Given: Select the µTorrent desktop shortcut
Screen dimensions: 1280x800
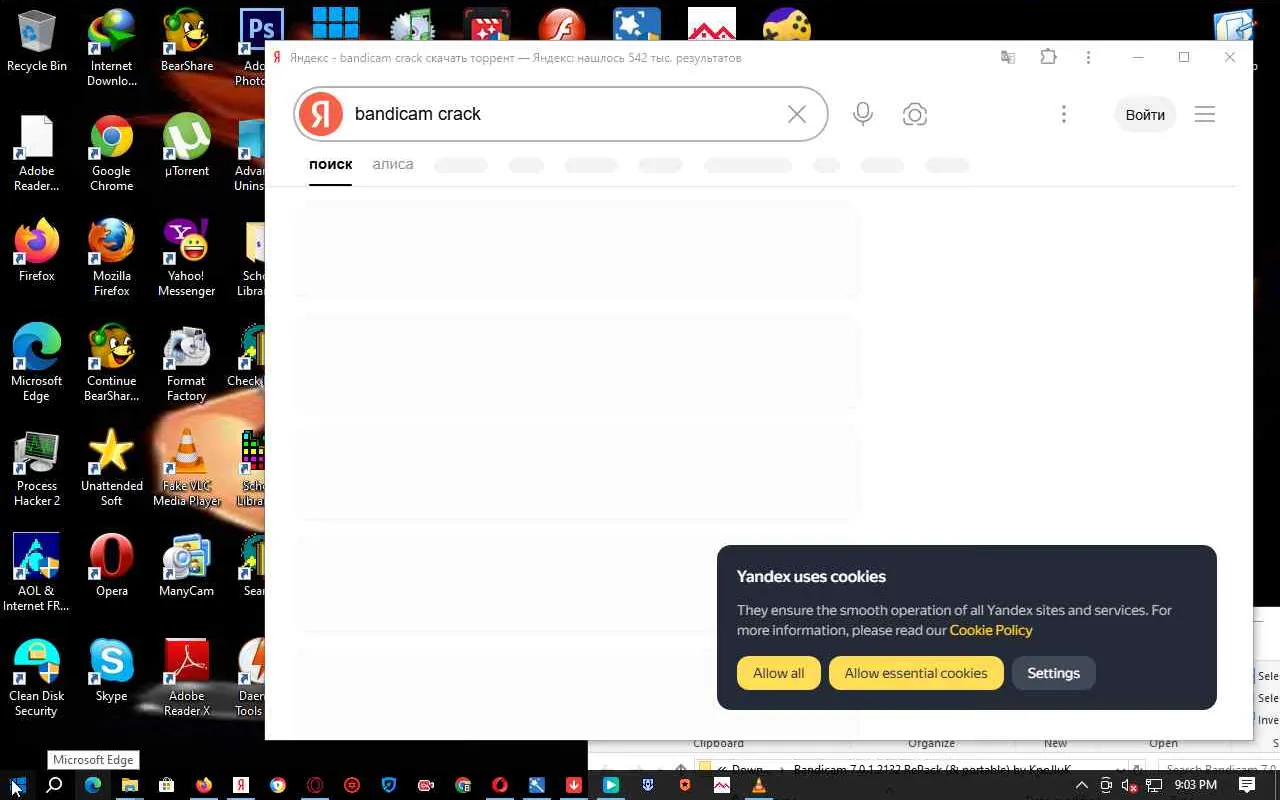Looking at the screenshot, I should 187,147.
